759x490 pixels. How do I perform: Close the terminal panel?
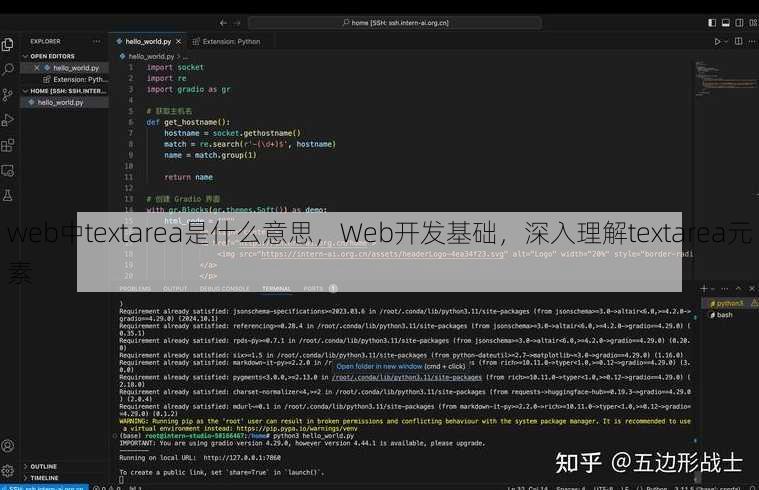pos(752,289)
